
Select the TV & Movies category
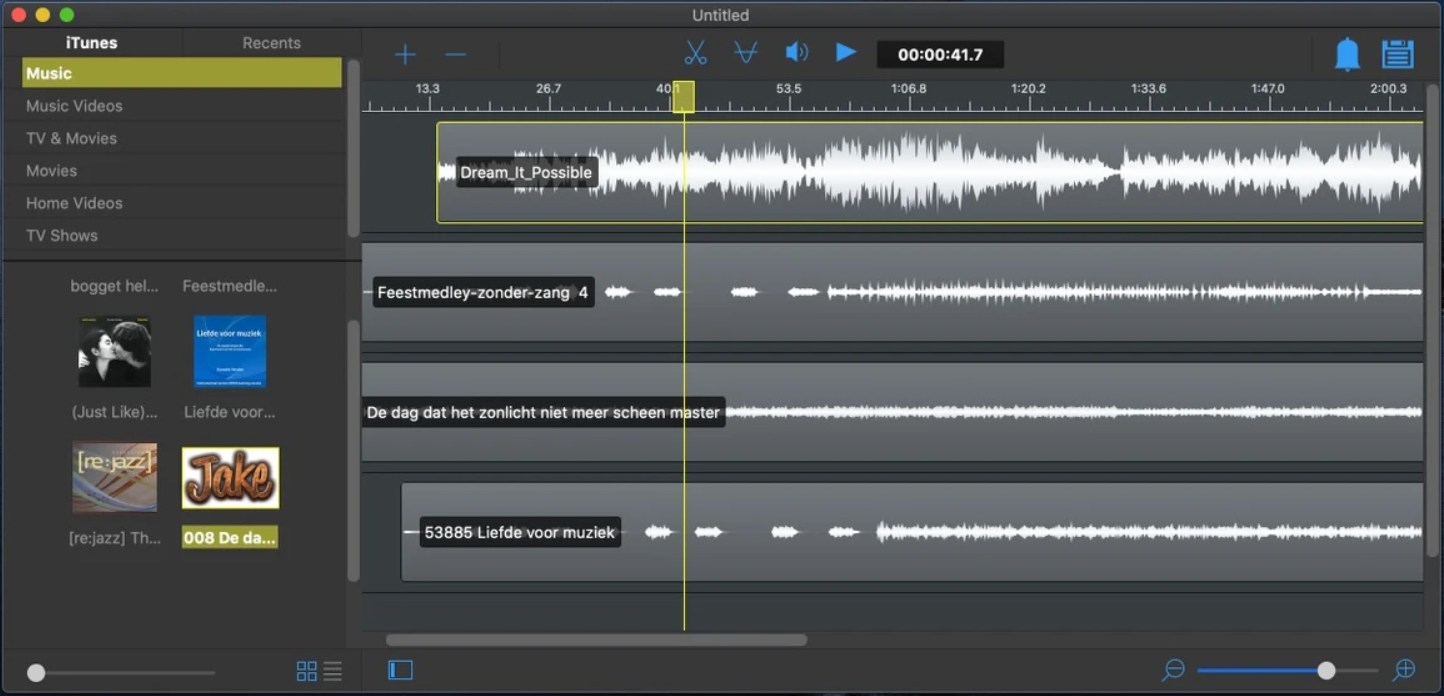click(182, 138)
